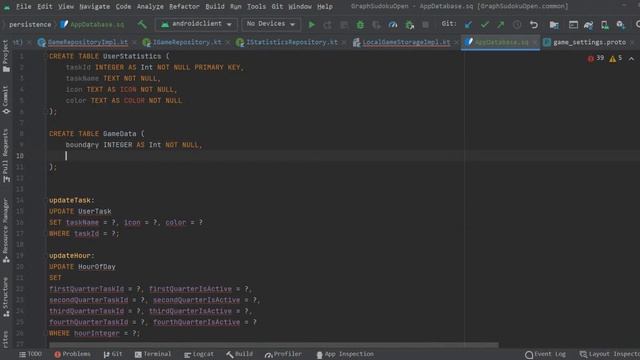
Task: Click Git commit checkmark icon
Action: point(484,25)
